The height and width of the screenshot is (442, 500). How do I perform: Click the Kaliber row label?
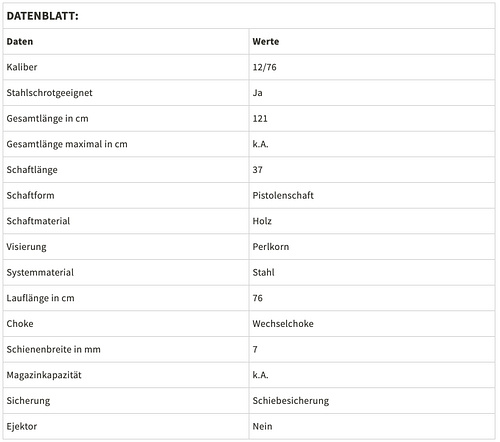click(22, 67)
